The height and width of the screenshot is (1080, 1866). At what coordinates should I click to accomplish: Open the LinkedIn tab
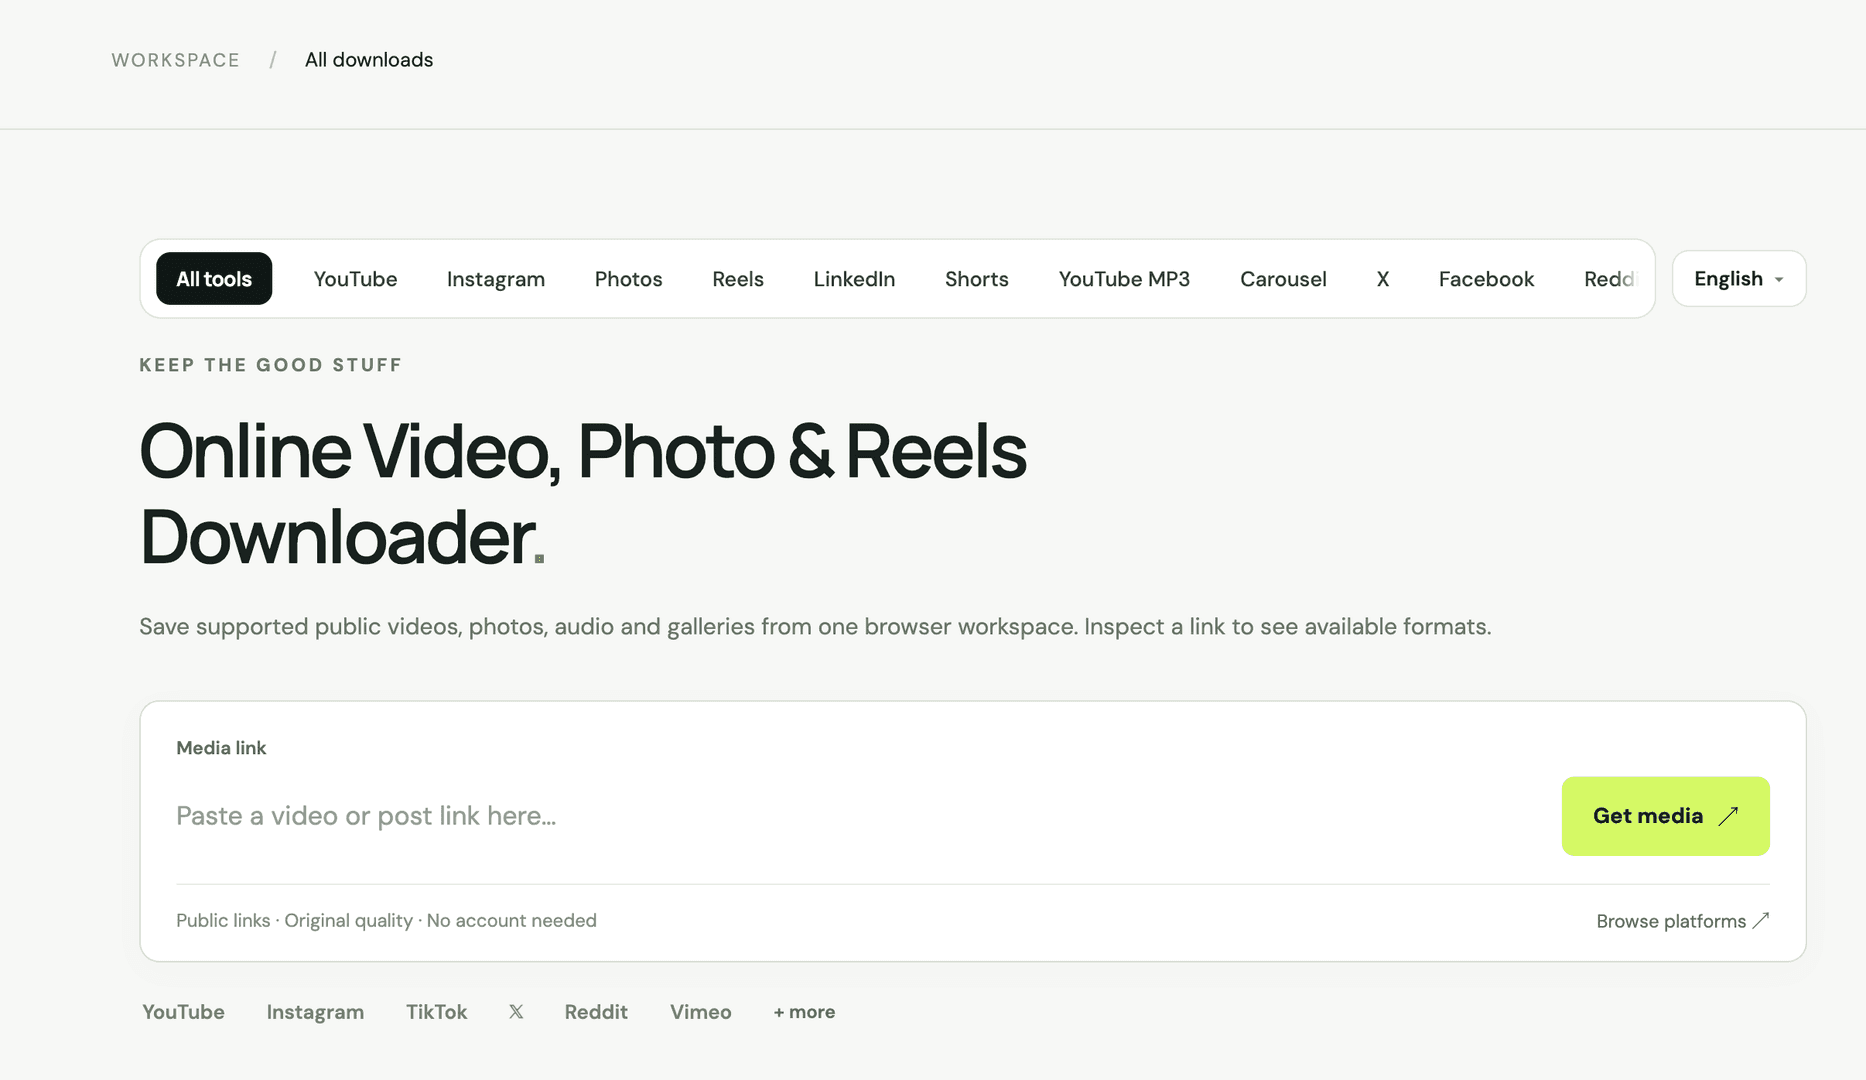tap(854, 279)
